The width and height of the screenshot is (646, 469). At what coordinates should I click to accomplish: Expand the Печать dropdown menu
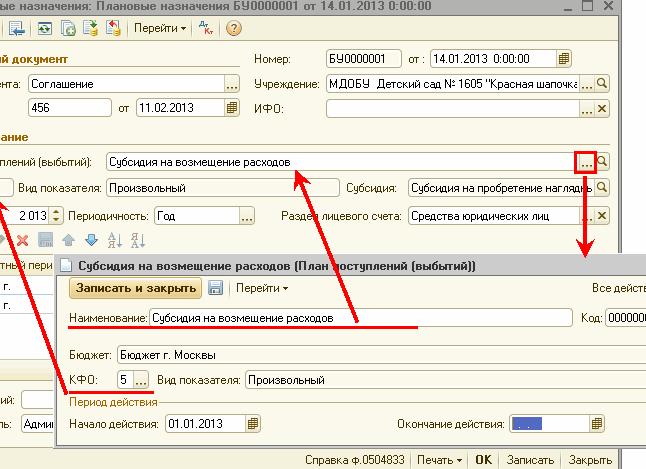tap(439, 460)
